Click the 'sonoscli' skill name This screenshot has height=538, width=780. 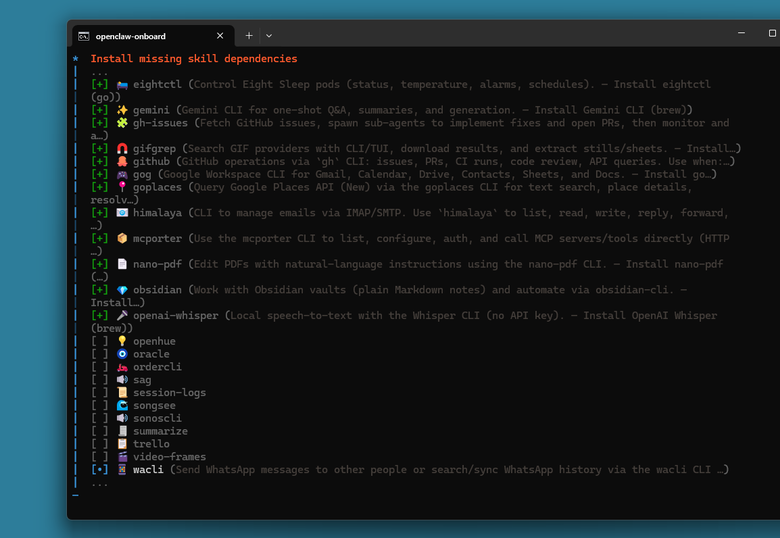[x=157, y=418]
